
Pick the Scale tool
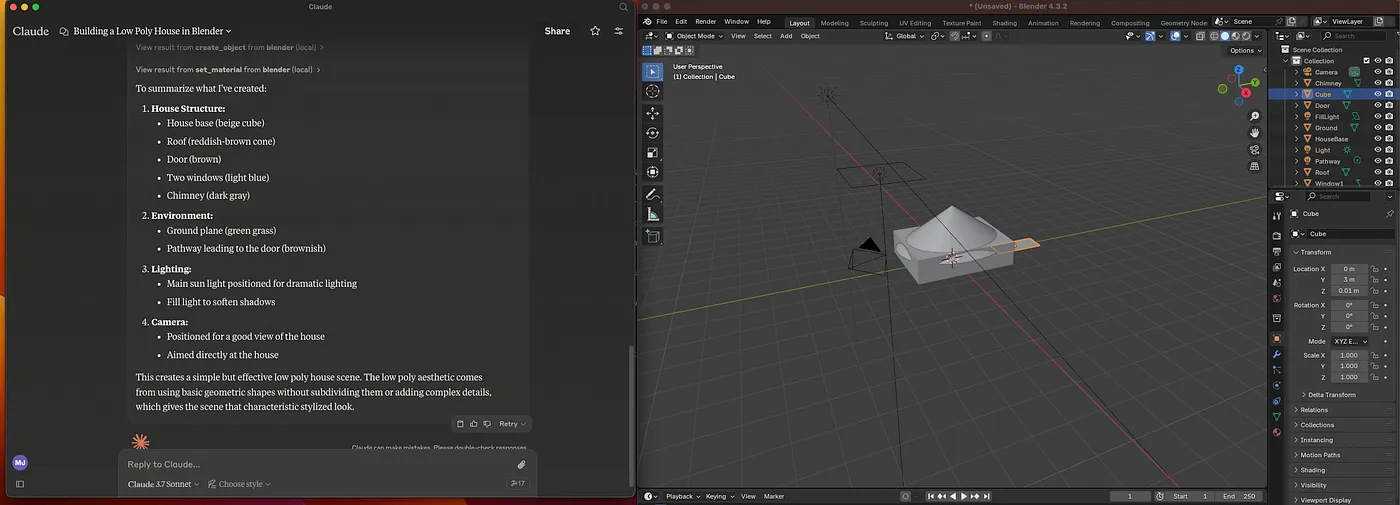coord(652,153)
